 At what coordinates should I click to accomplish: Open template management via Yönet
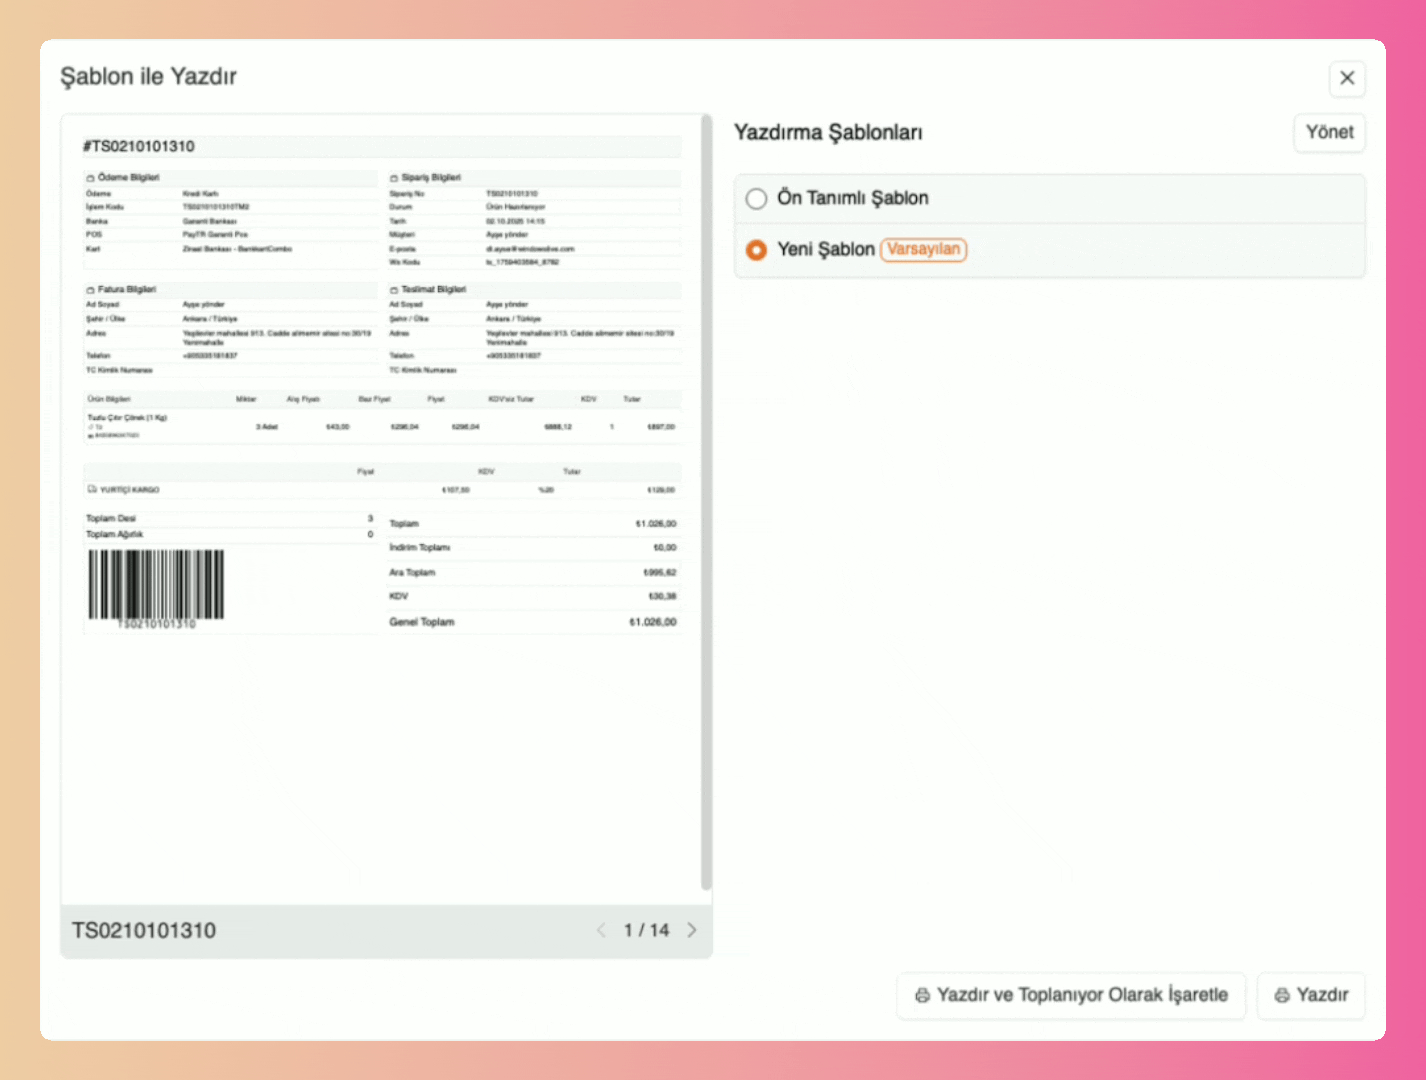1330,132
